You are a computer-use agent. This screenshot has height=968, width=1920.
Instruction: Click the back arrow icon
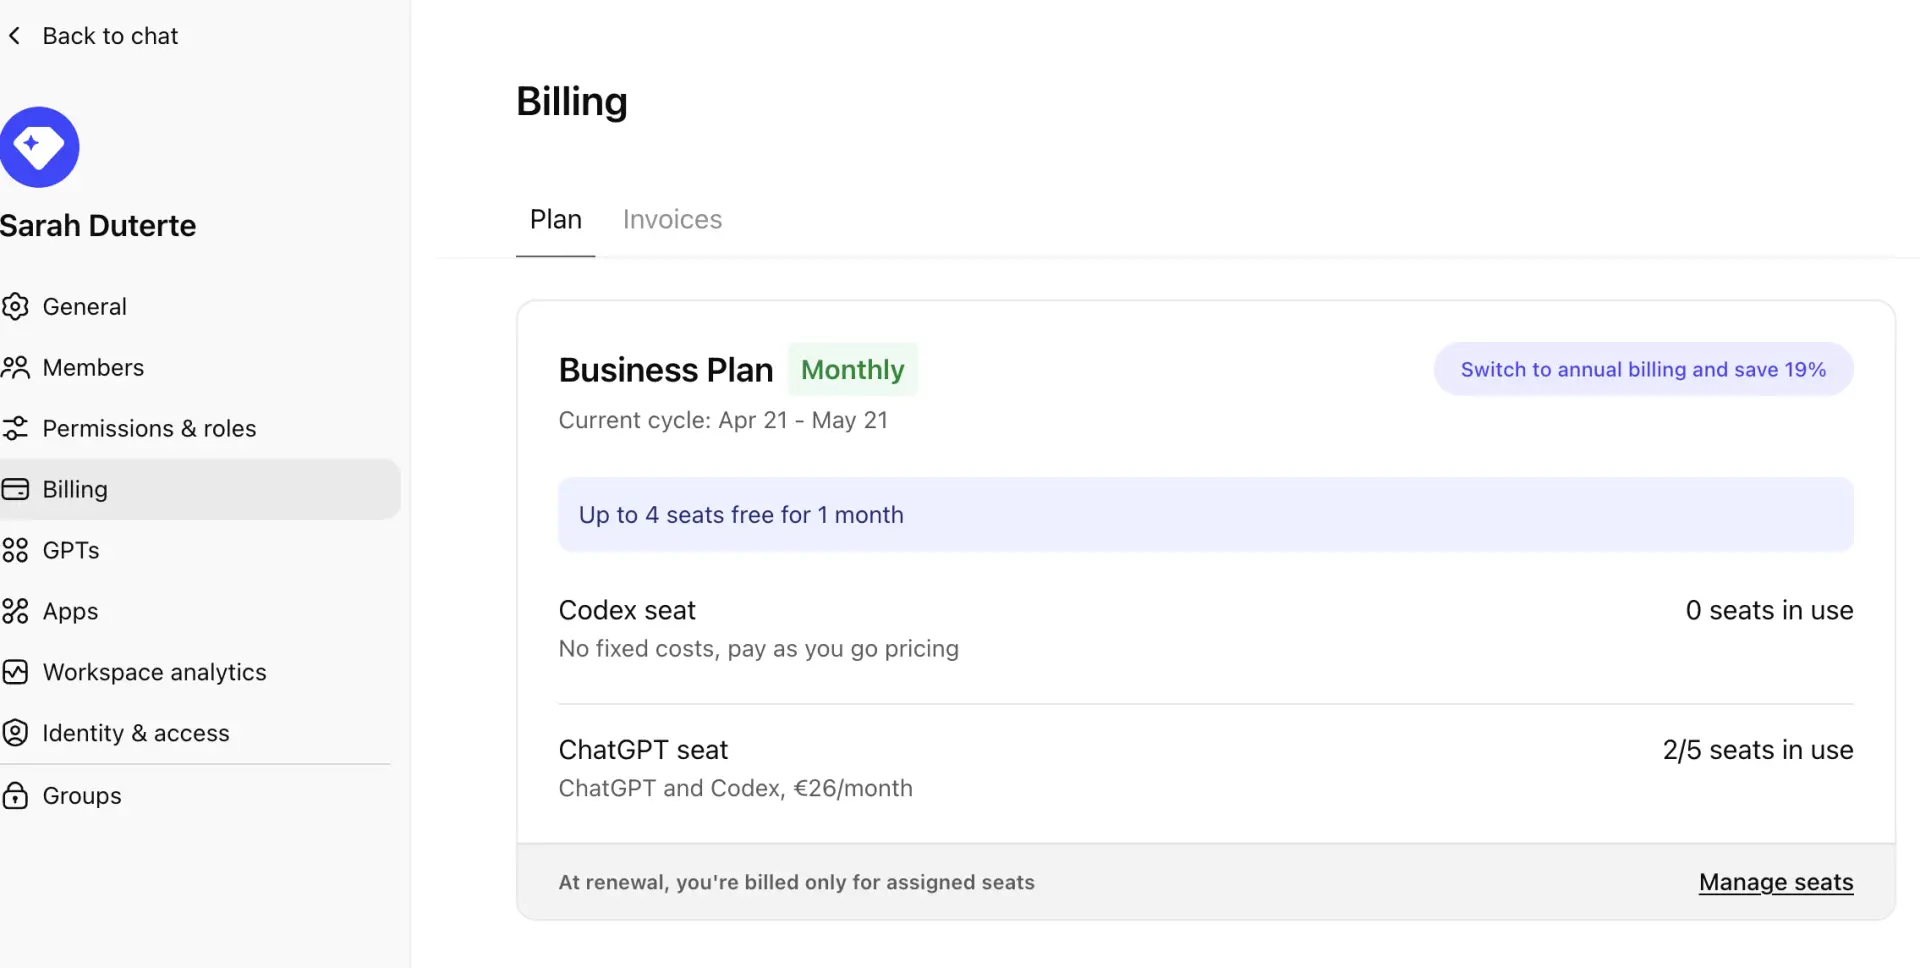coord(14,36)
